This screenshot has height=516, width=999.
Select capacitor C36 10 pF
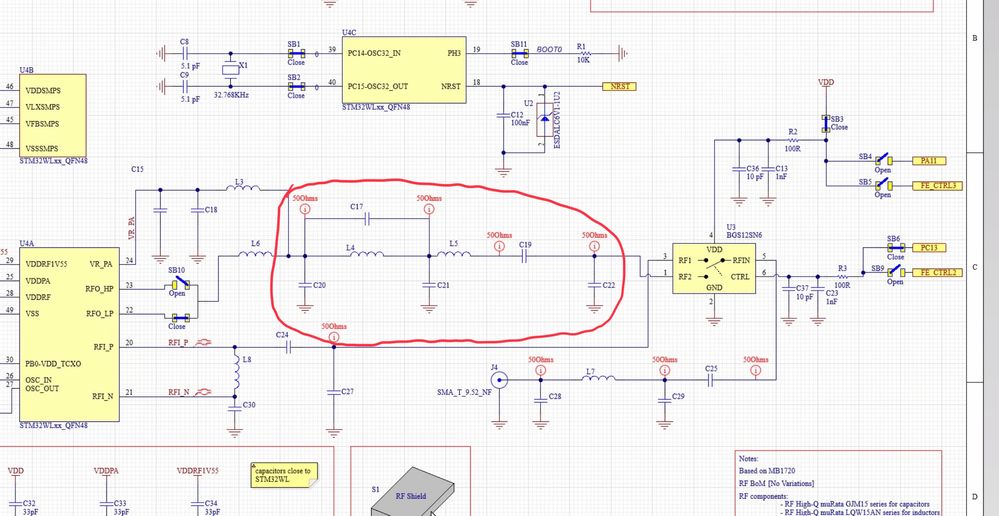pyautogui.click(x=739, y=169)
